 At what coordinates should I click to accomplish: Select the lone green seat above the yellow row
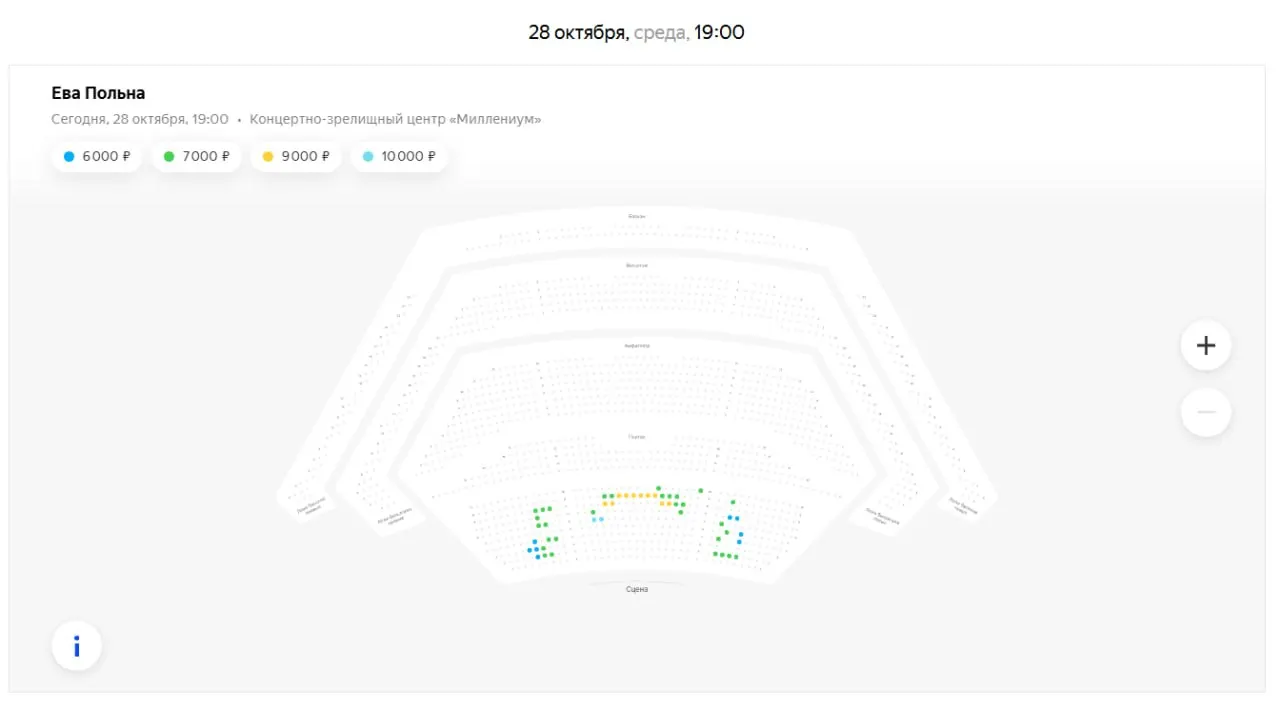coord(658,488)
